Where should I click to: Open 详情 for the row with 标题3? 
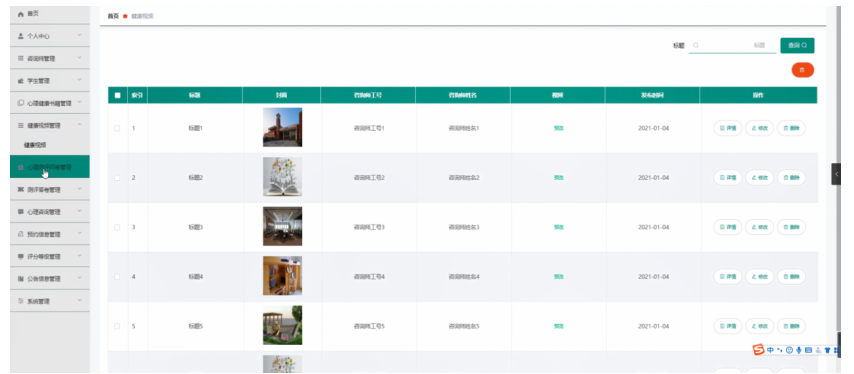tap(728, 227)
